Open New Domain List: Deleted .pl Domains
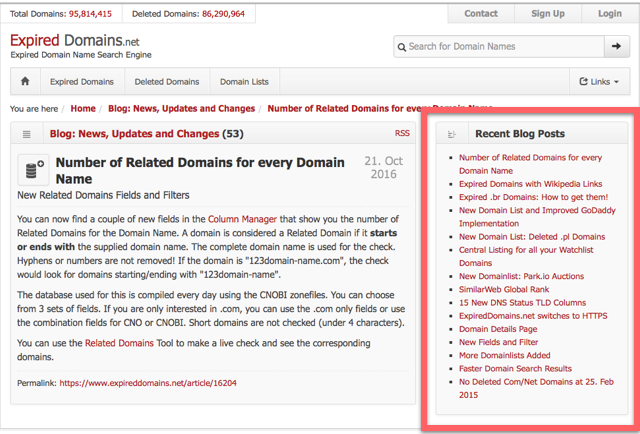 (x=532, y=236)
